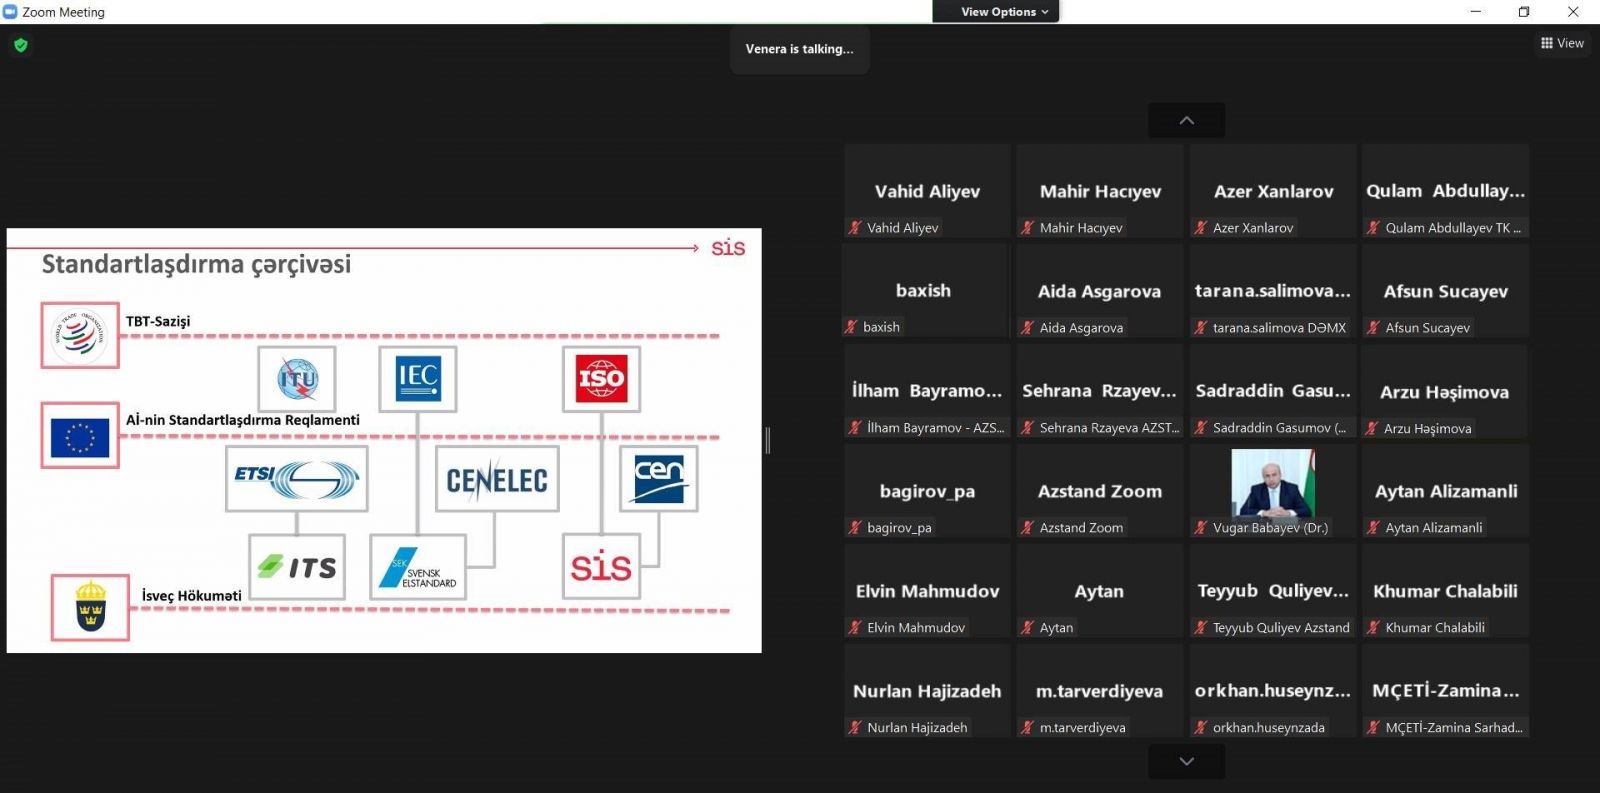The image size is (1600, 793).
Task: Click the Swedish coat of arms emblem
Action: [x=91, y=607]
